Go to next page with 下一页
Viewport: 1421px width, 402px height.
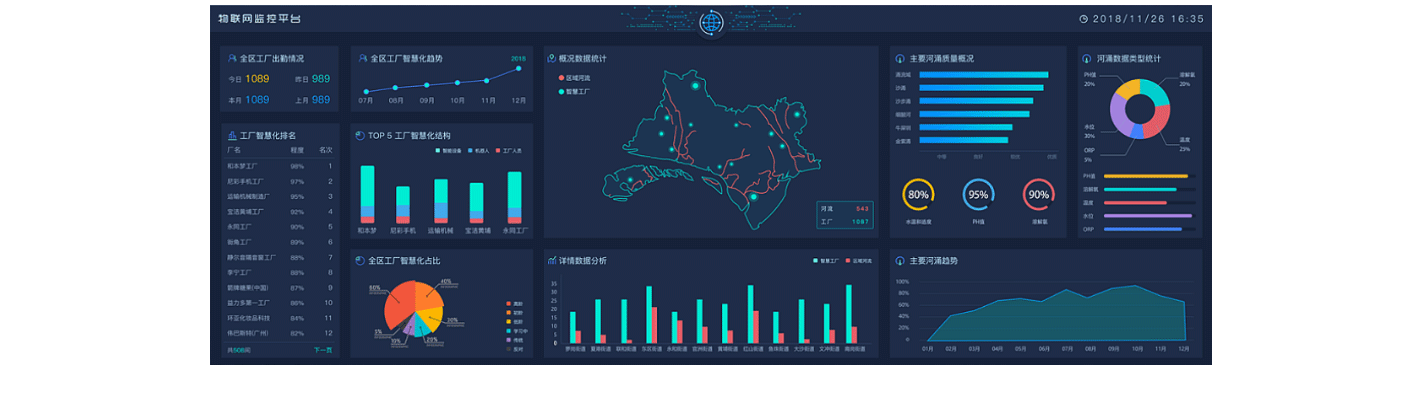click(322, 350)
